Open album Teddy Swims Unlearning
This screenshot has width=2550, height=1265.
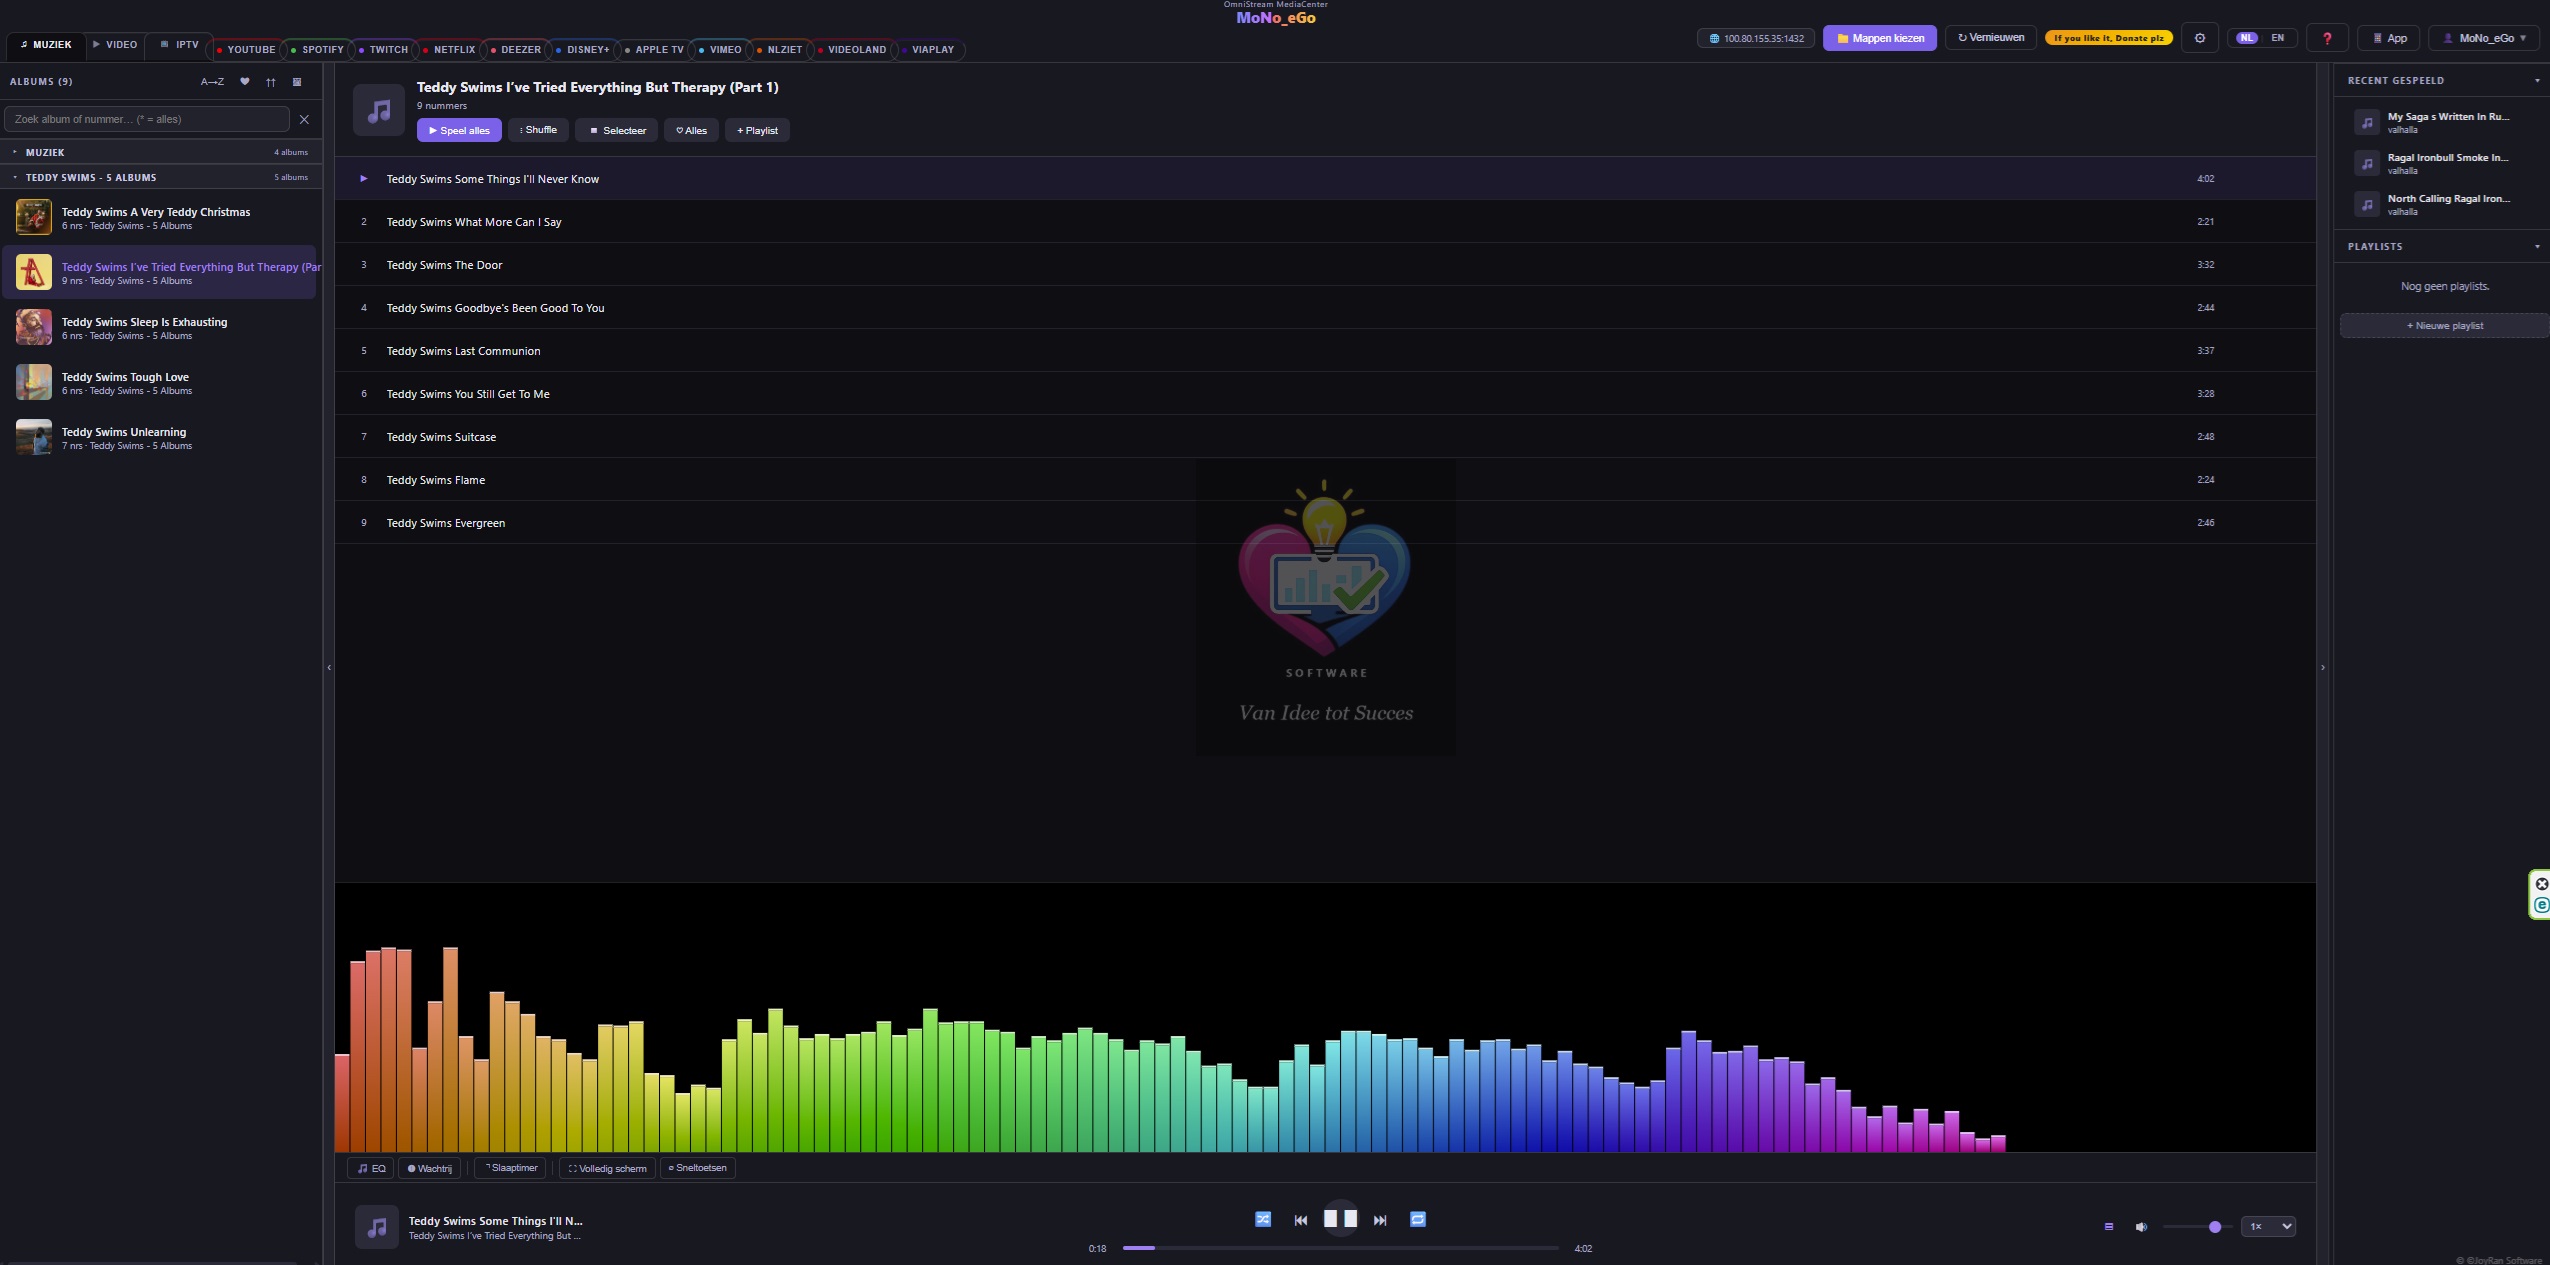159,437
